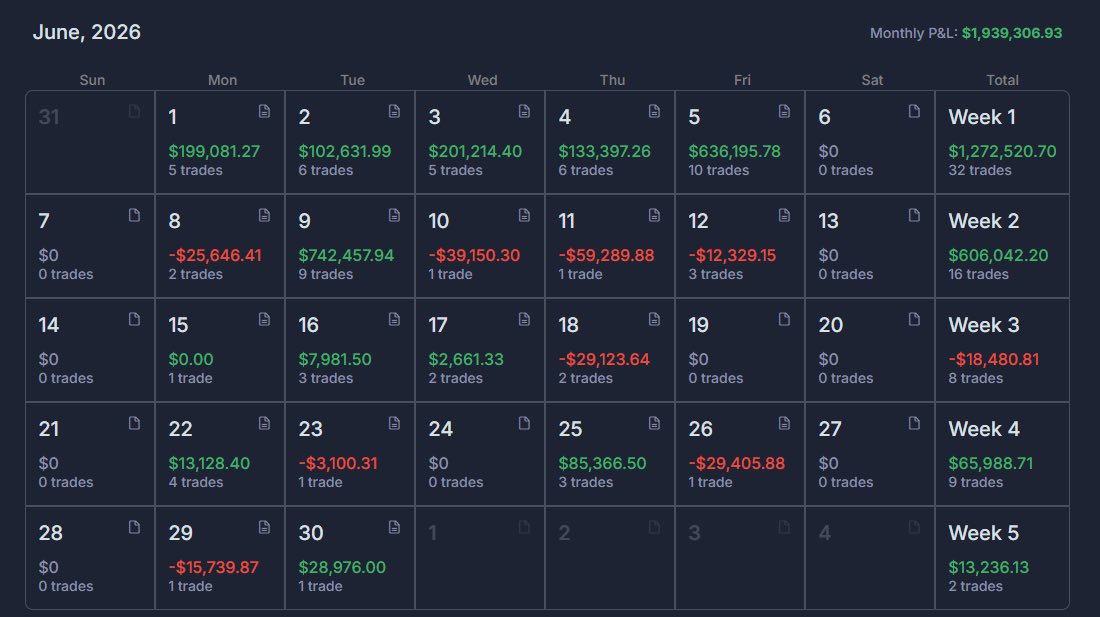The image size is (1100, 617).
Task: Open the note icon on June 23
Action: 394,423
